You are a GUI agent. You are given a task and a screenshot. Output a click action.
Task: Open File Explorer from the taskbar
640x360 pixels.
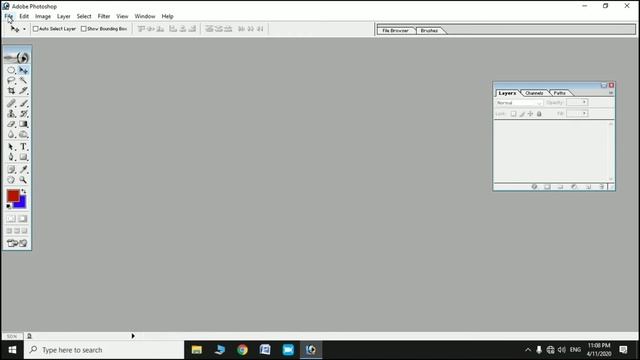(x=197, y=350)
